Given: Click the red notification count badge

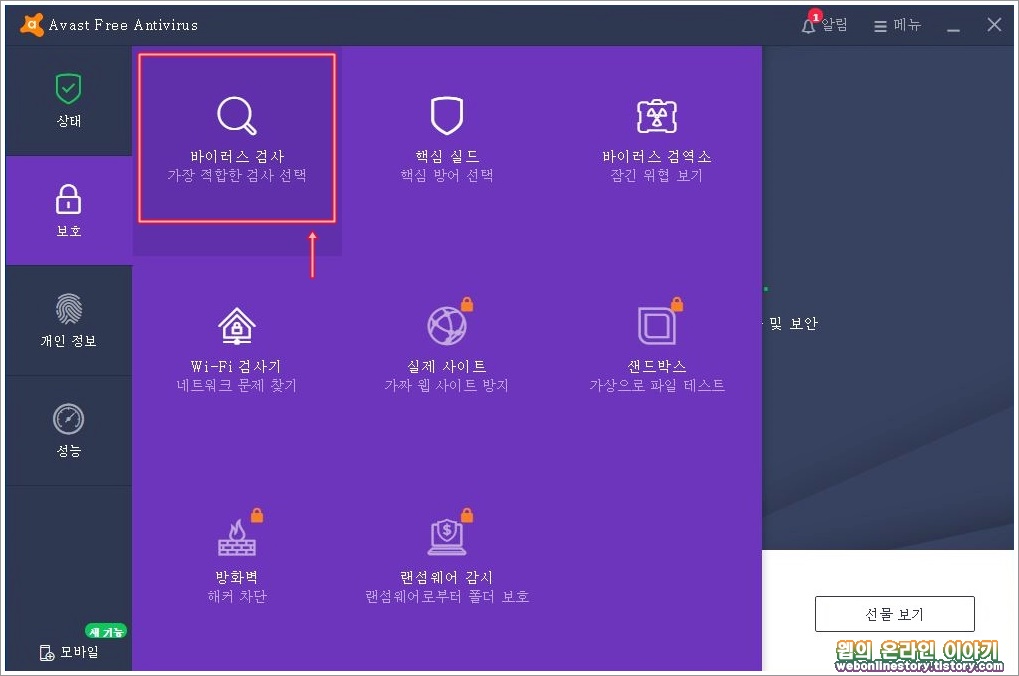Looking at the screenshot, I should (815, 16).
